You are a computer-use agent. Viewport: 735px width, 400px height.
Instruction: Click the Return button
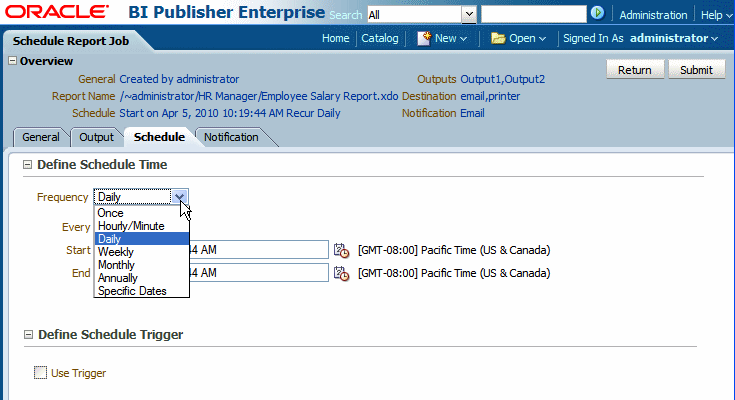point(635,69)
